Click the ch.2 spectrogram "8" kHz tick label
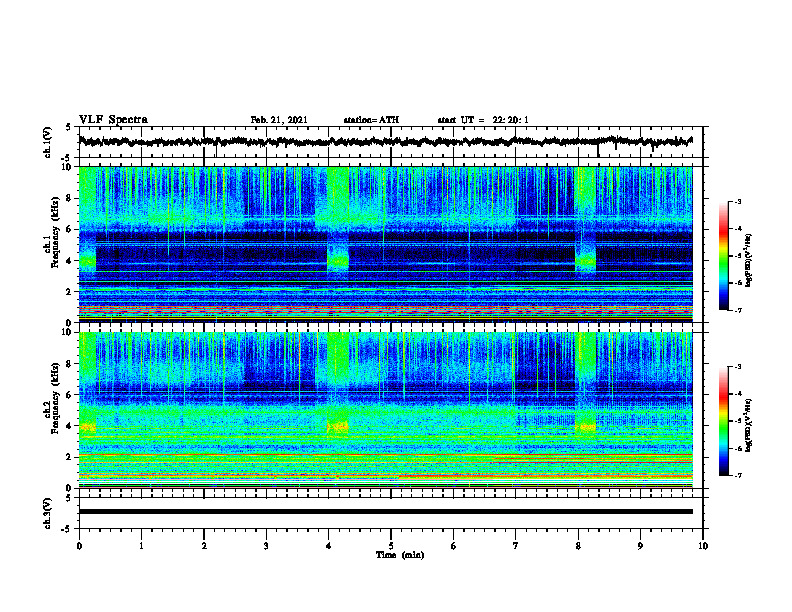This screenshot has height=612, width=792. [70, 364]
